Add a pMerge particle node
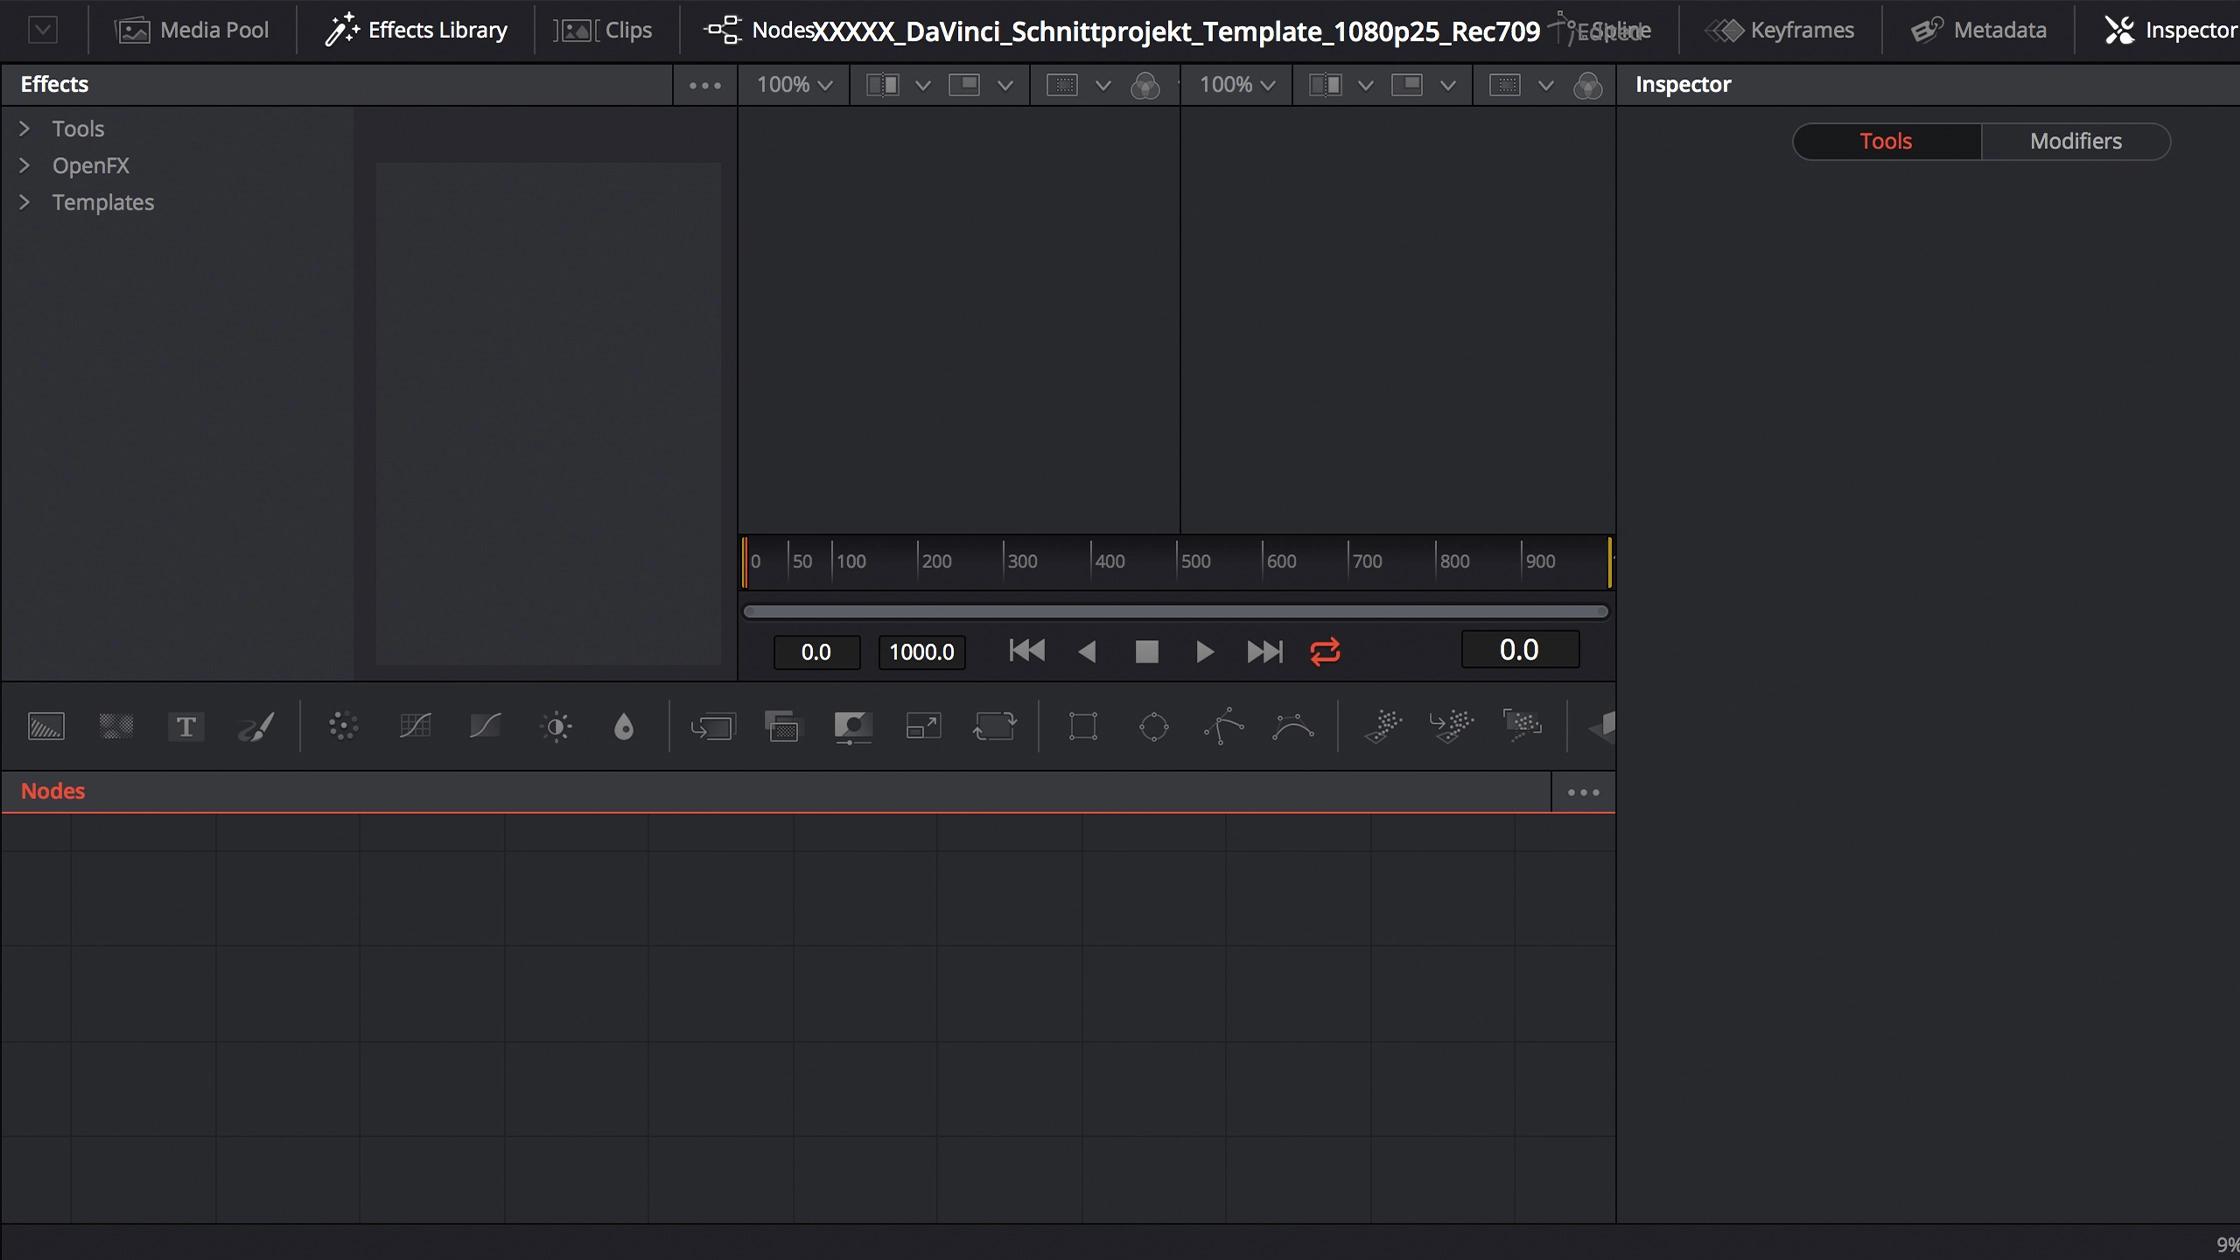Viewport: 2240px width, 1260px height. (1452, 726)
